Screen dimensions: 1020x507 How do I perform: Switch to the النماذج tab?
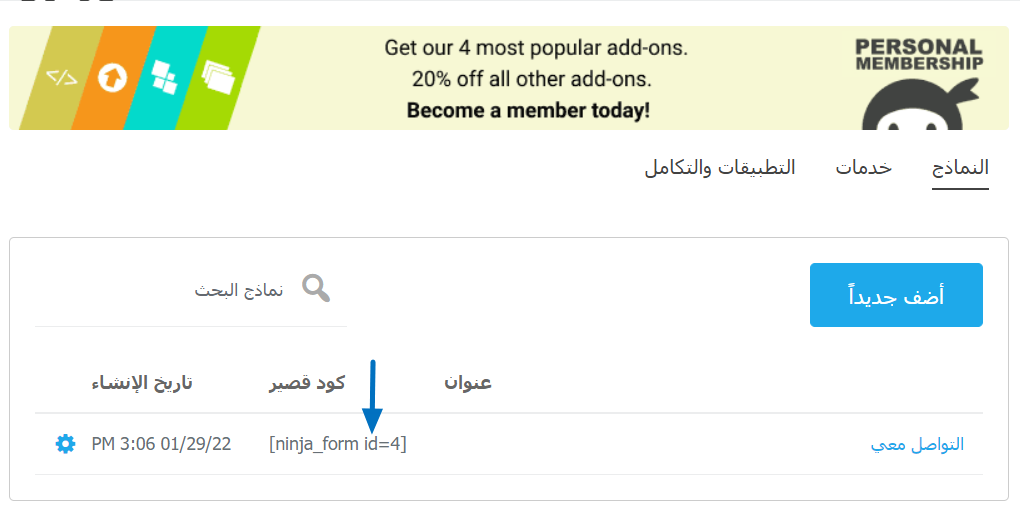(x=960, y=168)
